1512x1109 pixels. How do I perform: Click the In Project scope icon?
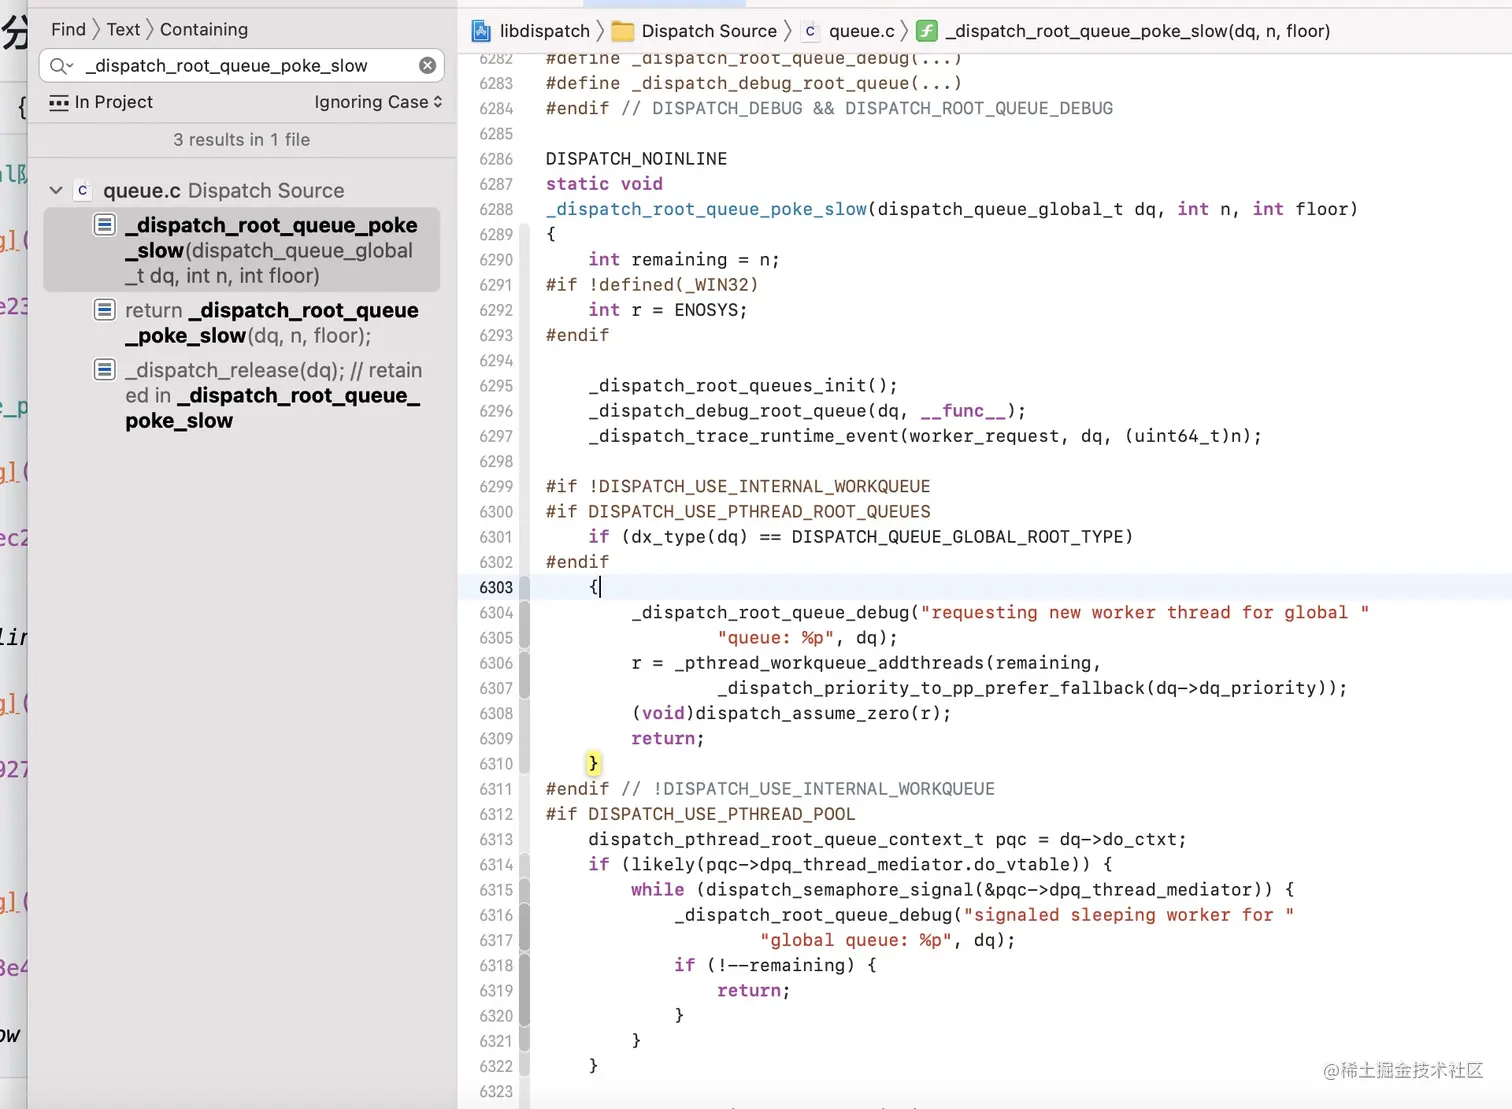click(x=59, y=102)
